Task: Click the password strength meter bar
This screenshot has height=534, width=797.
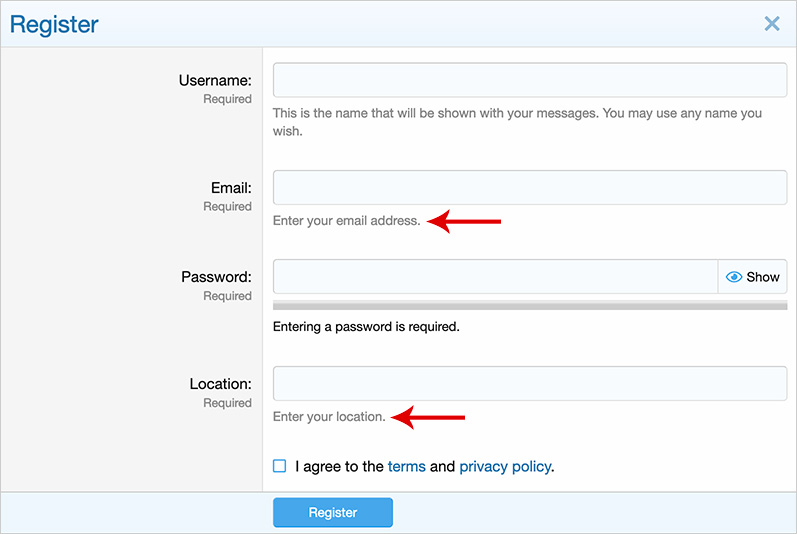Action: (x=529, y=305)
